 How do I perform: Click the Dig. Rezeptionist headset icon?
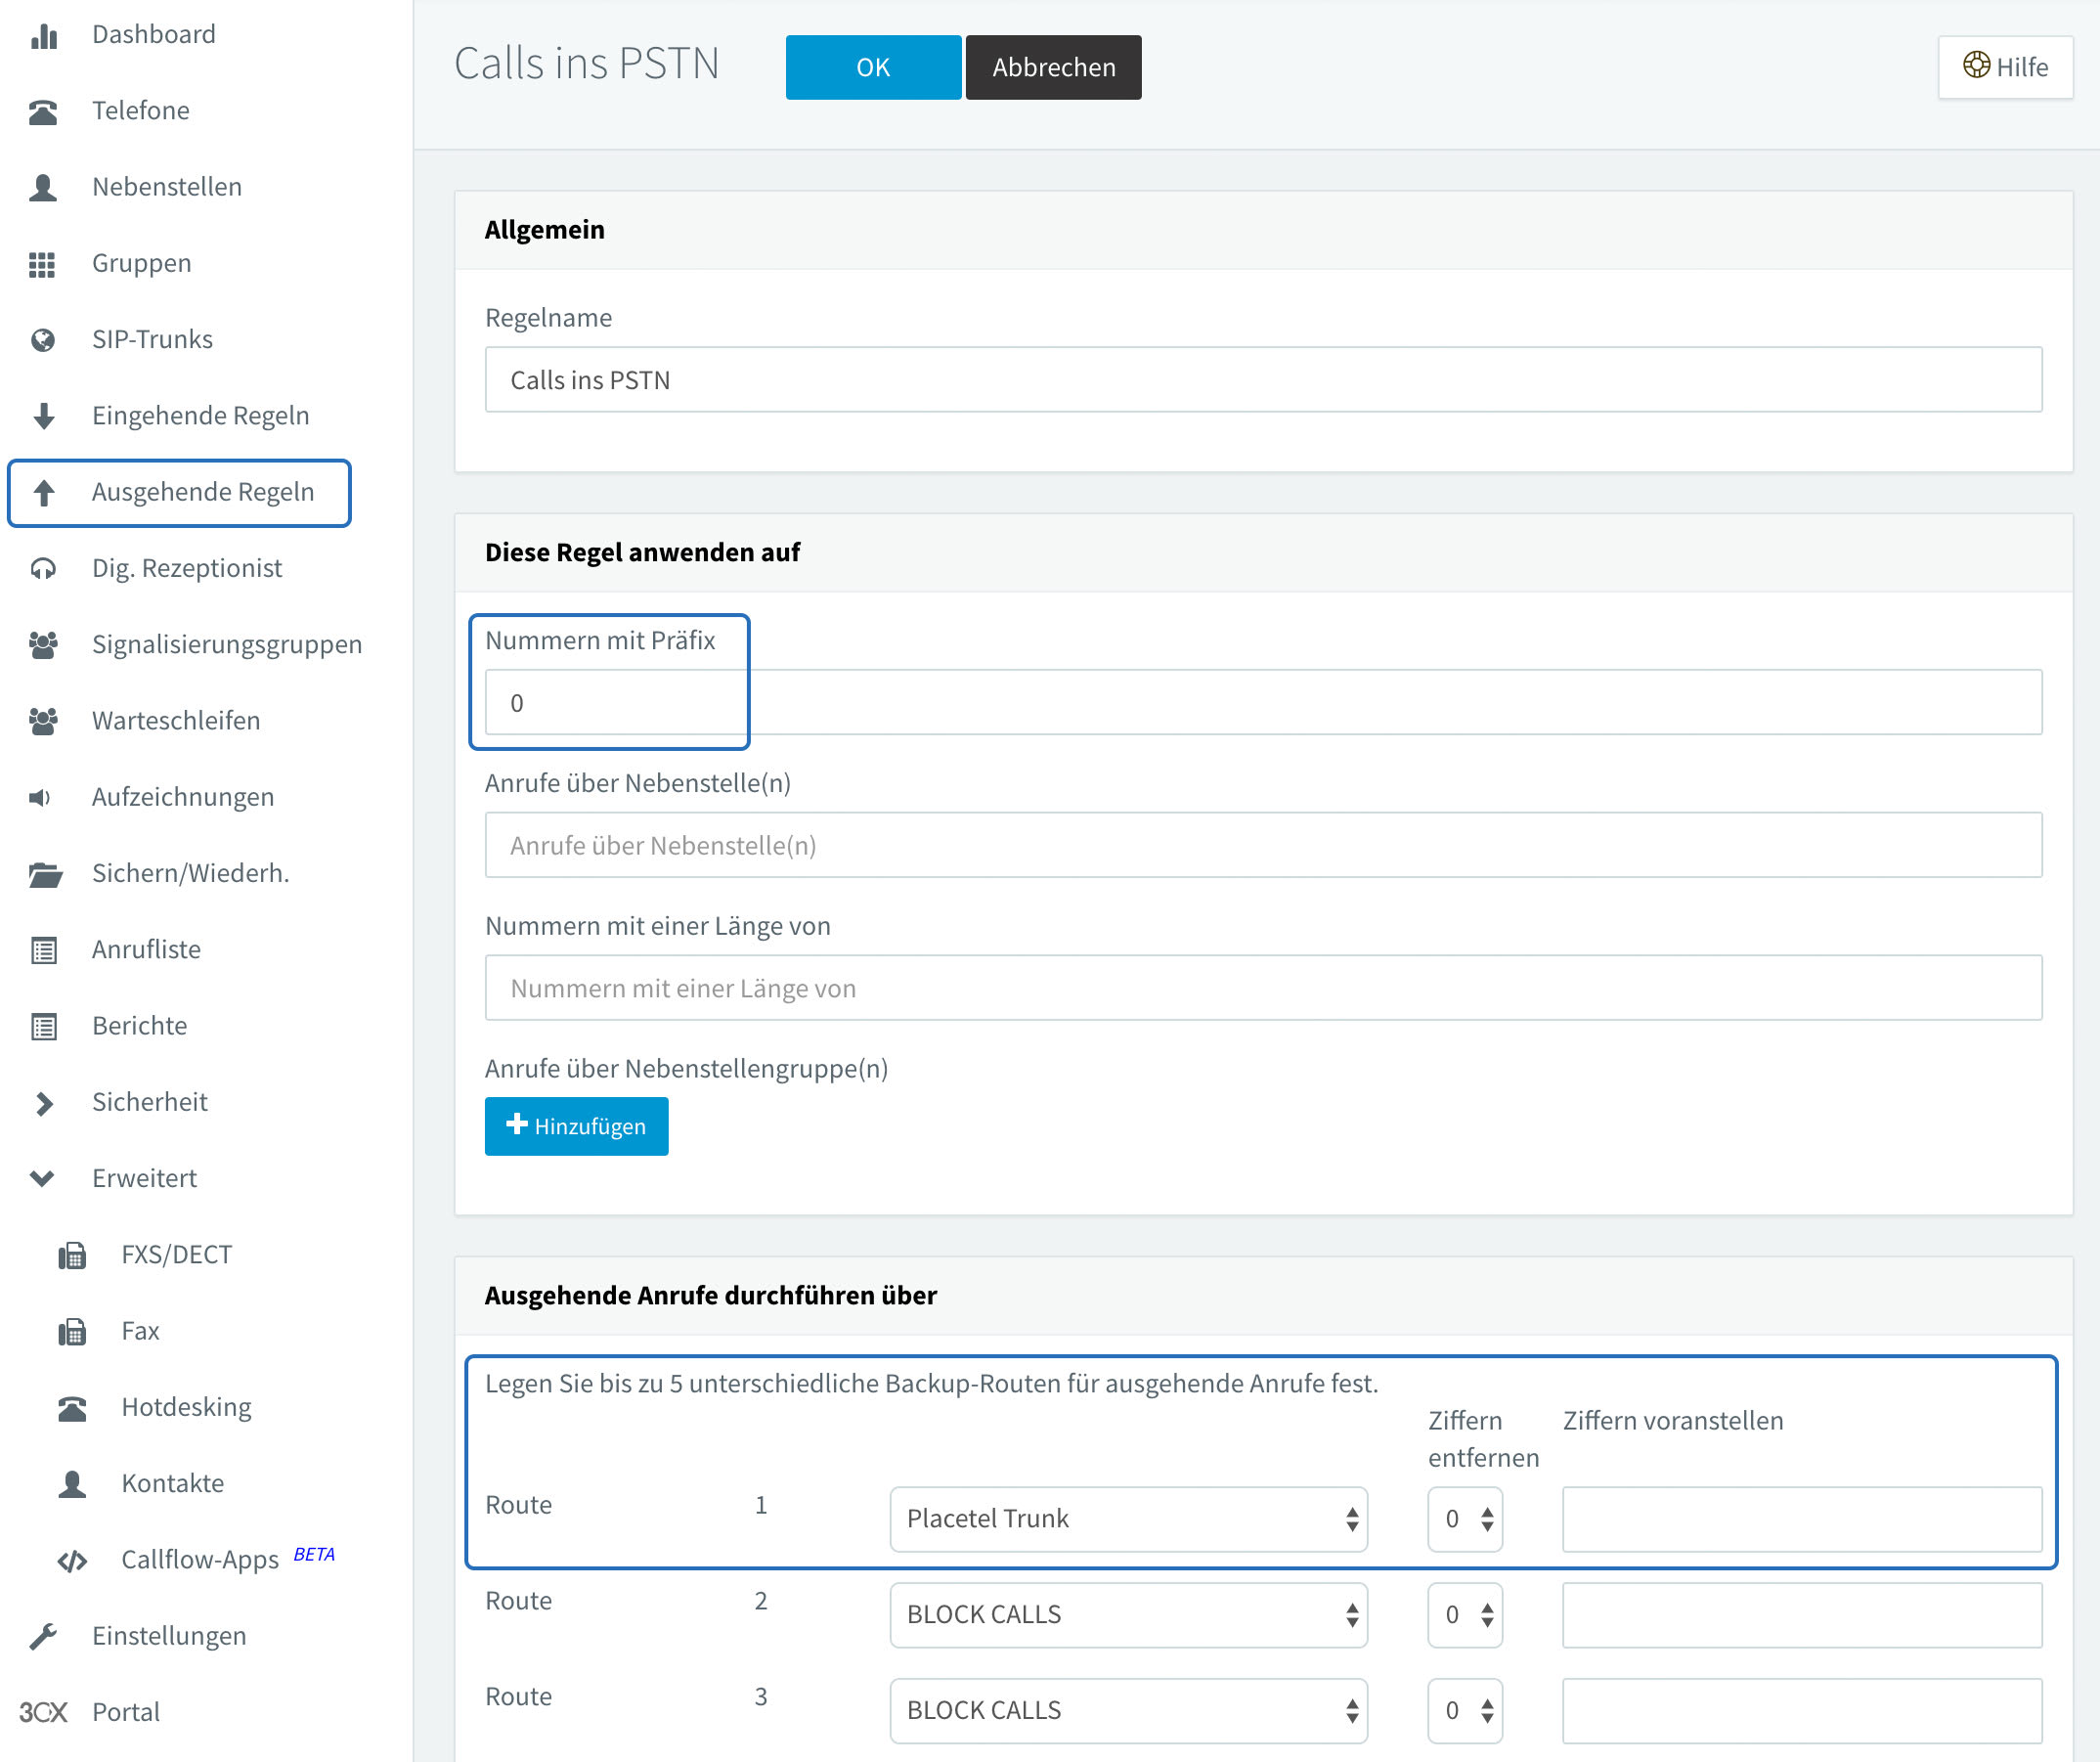click(43, 569)
